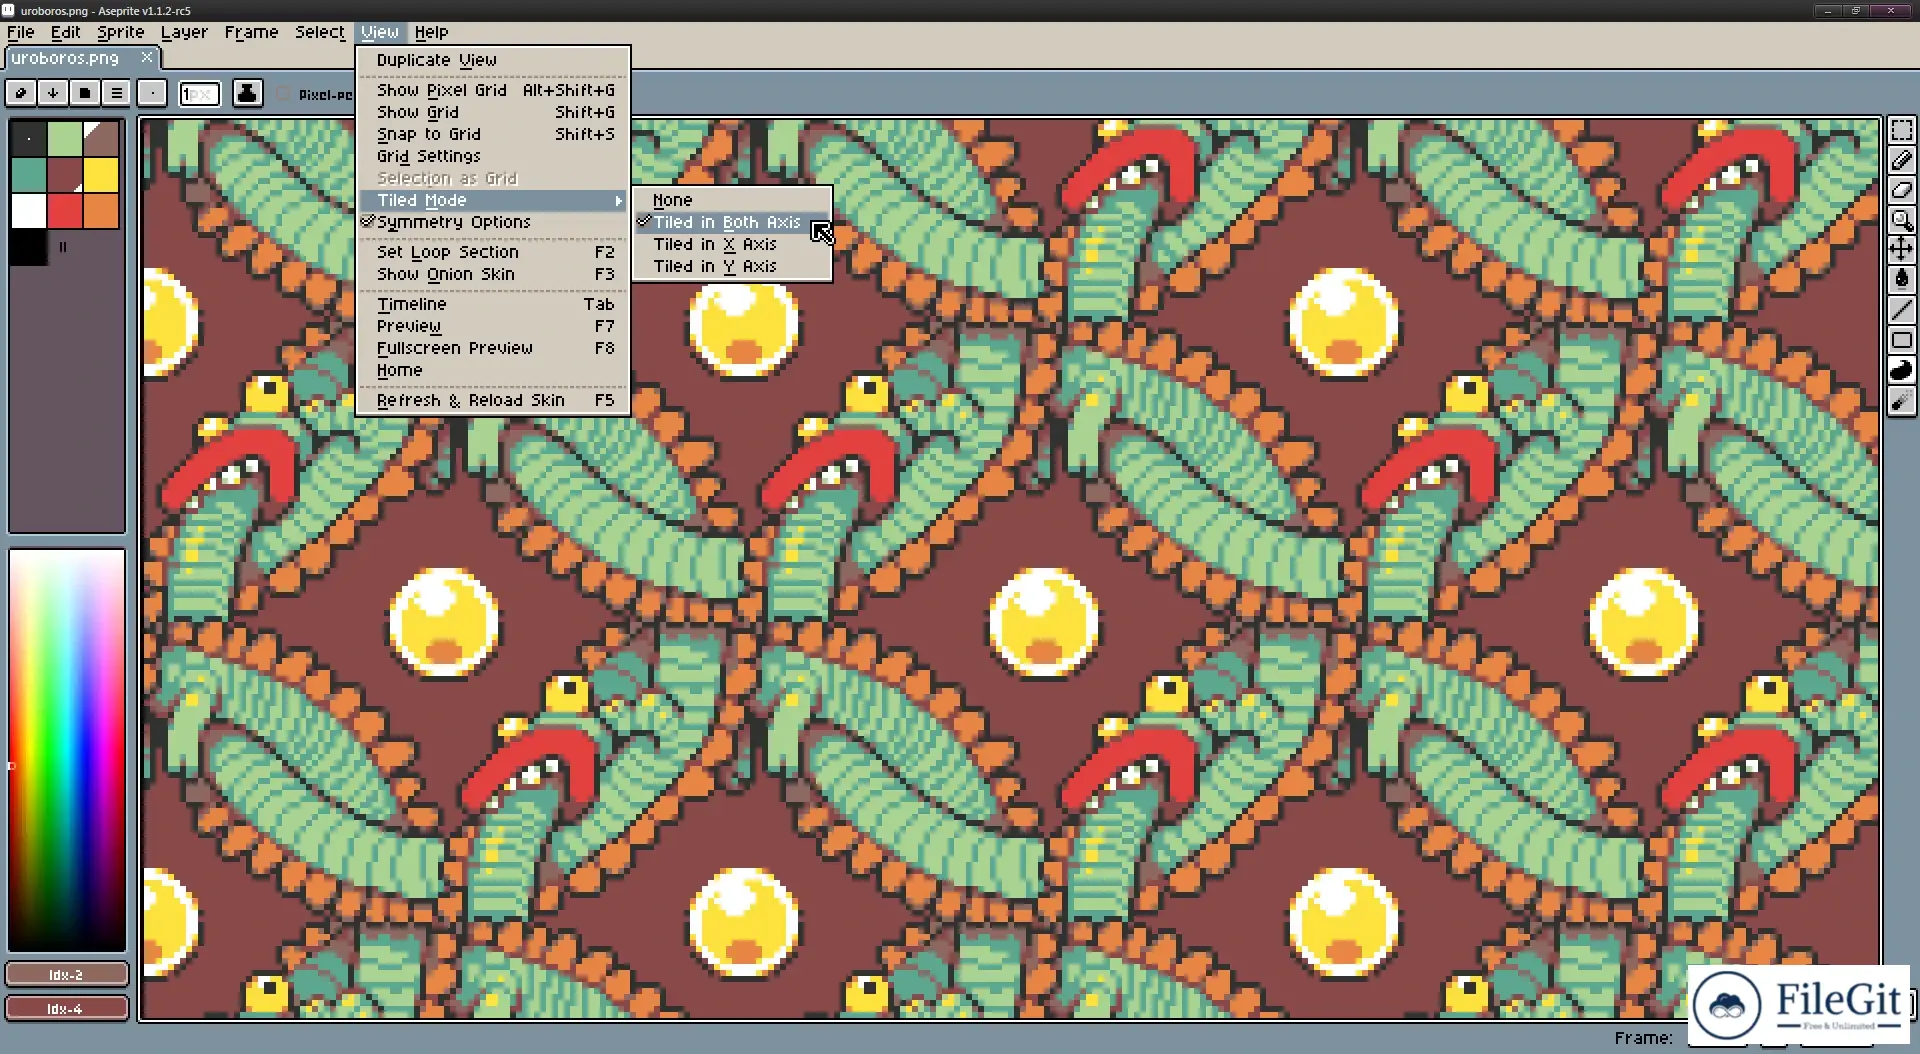The height and width of the screenshot is (1054, 1920).
Task: Toggle Show Grid menu entry
Action: 493,112
